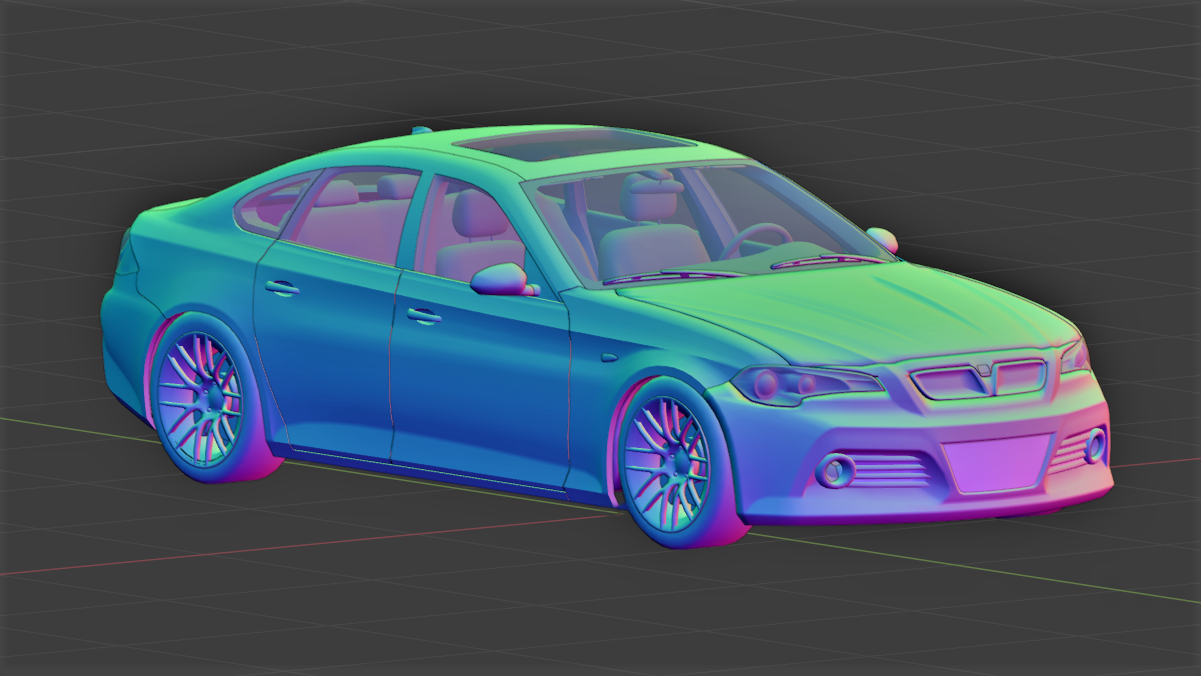Screen dimensions: 1201x676
Task: Click the front grille center badge
Action: (x=984, y=369)
